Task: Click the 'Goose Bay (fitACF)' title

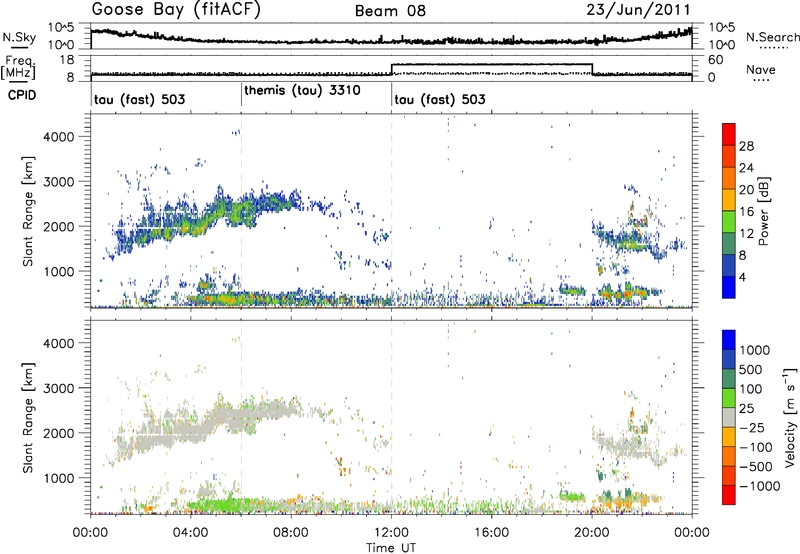Action: pyautogui.click(x=176, y=10)
